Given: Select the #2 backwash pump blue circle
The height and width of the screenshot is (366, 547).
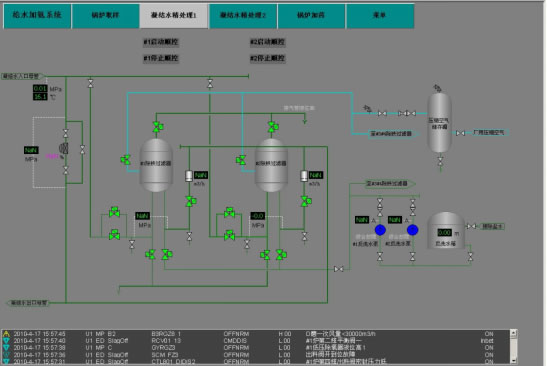Looking at the screenshot, I should (412, 230).
